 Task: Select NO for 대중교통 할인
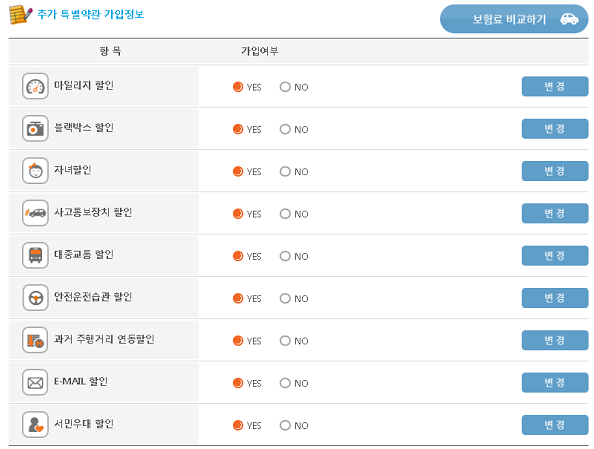pos(285,256)
